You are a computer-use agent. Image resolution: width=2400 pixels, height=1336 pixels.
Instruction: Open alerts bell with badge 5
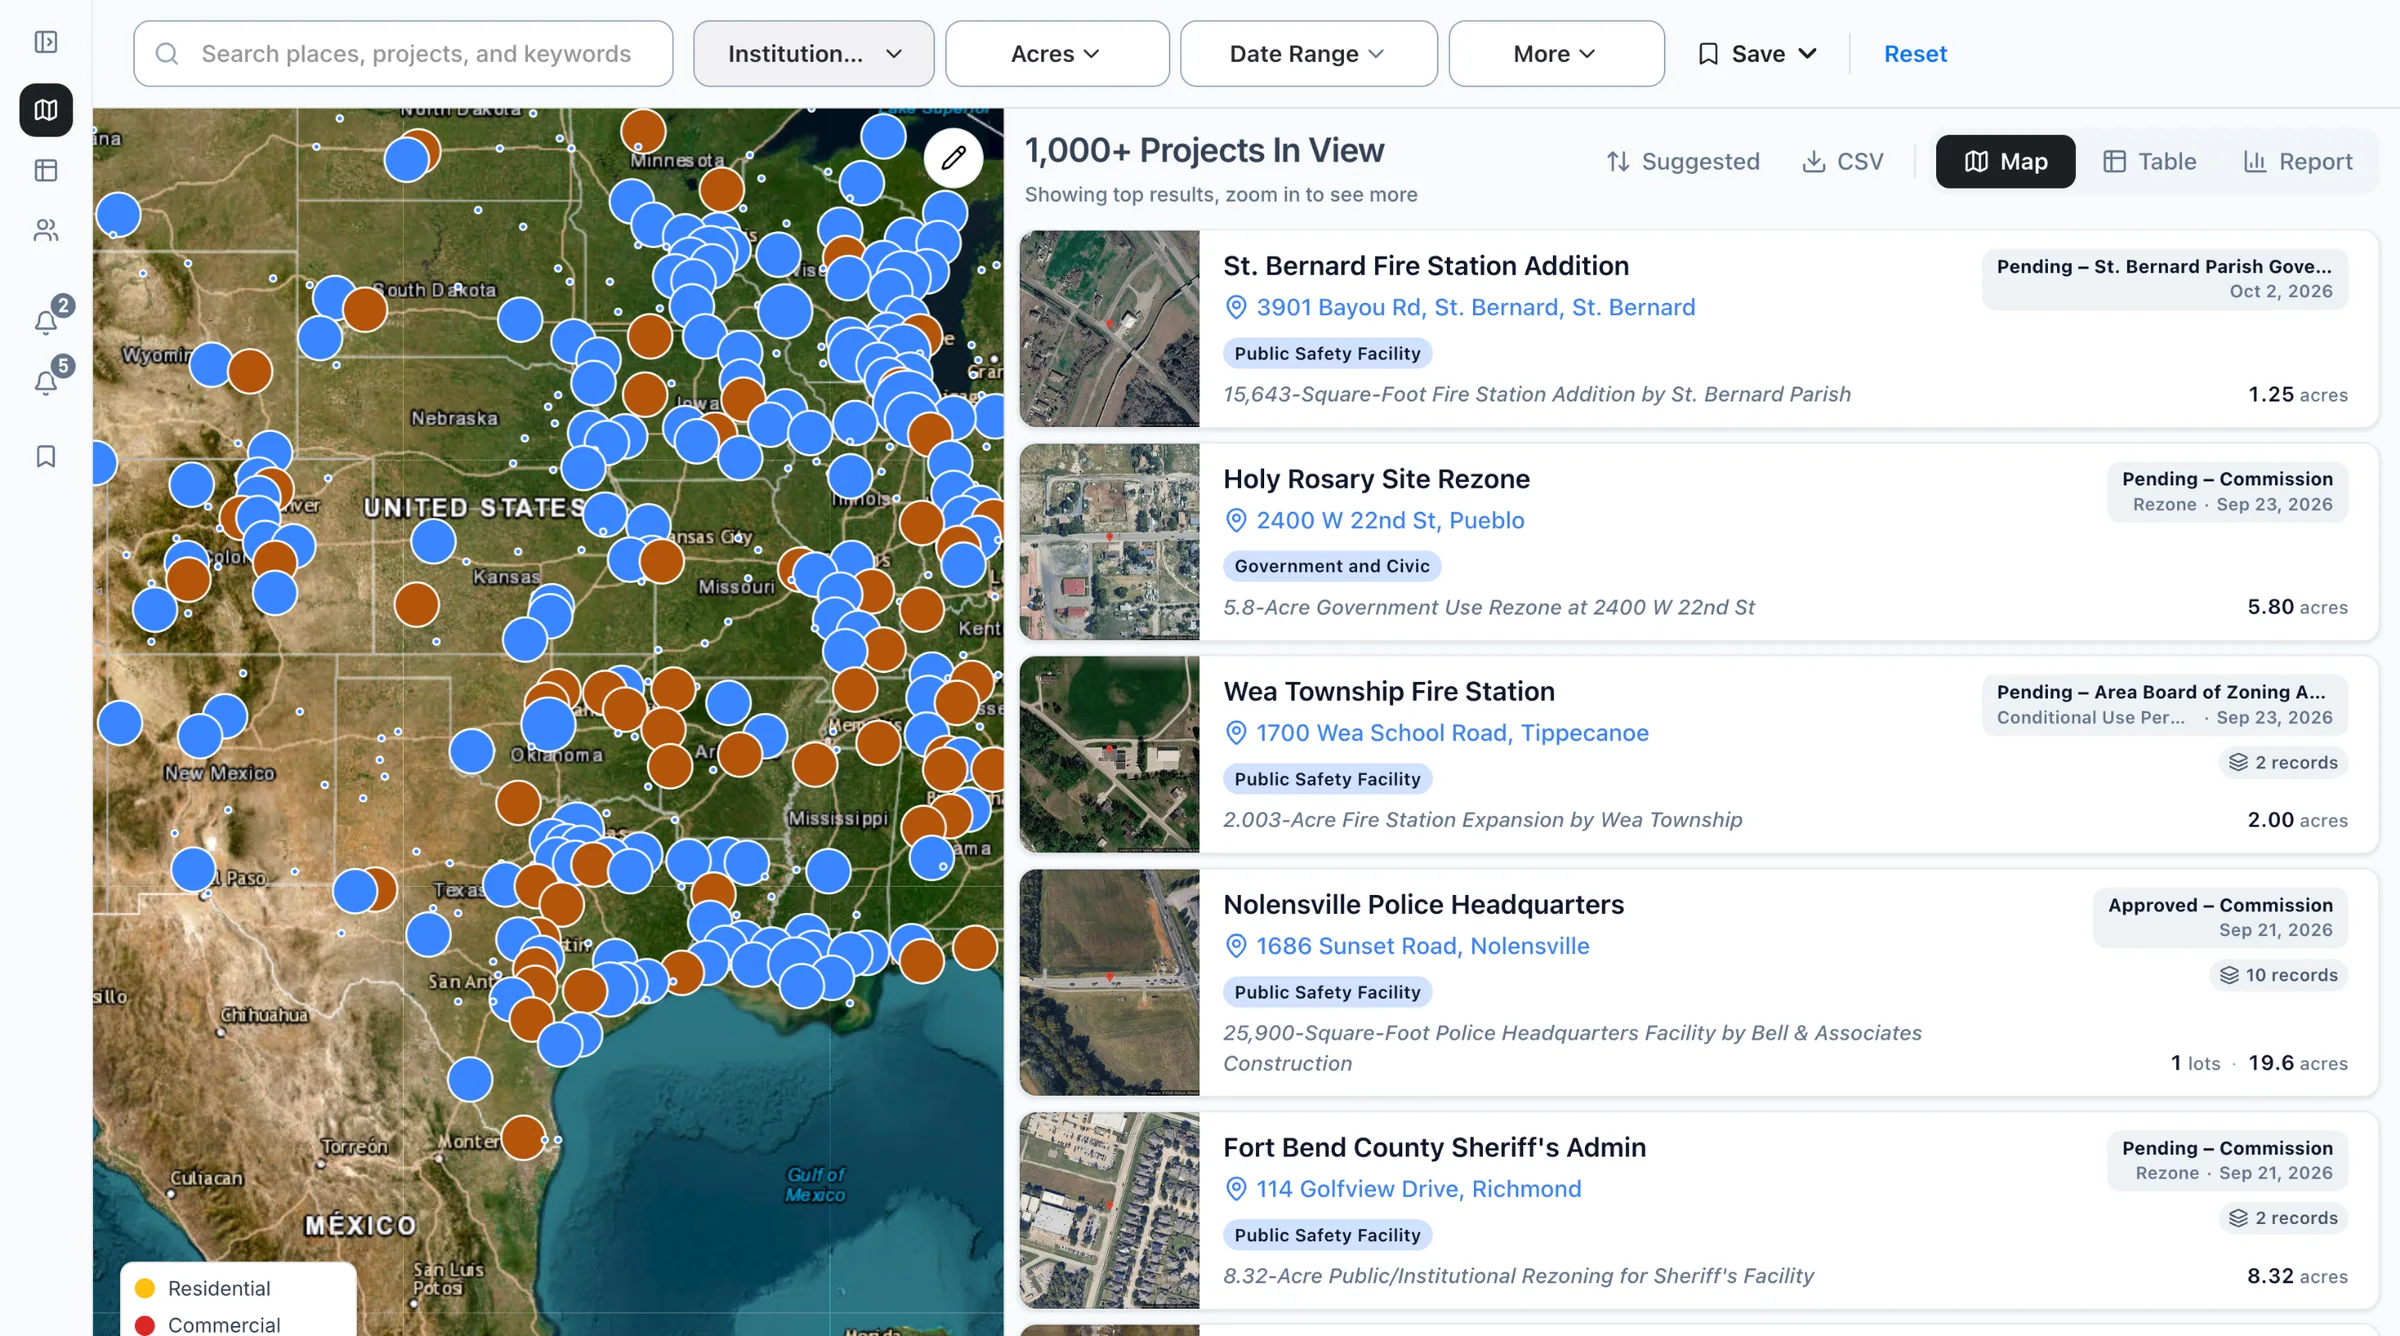(46, 382)
